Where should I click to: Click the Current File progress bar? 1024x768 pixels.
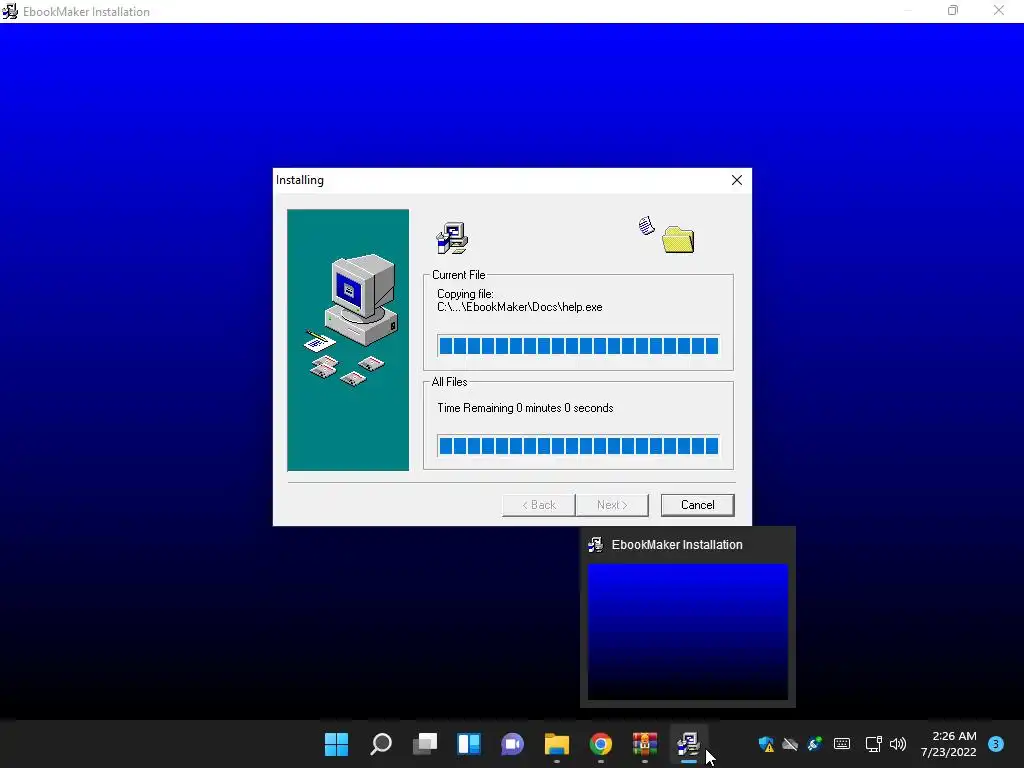click(x=579, y=345)
